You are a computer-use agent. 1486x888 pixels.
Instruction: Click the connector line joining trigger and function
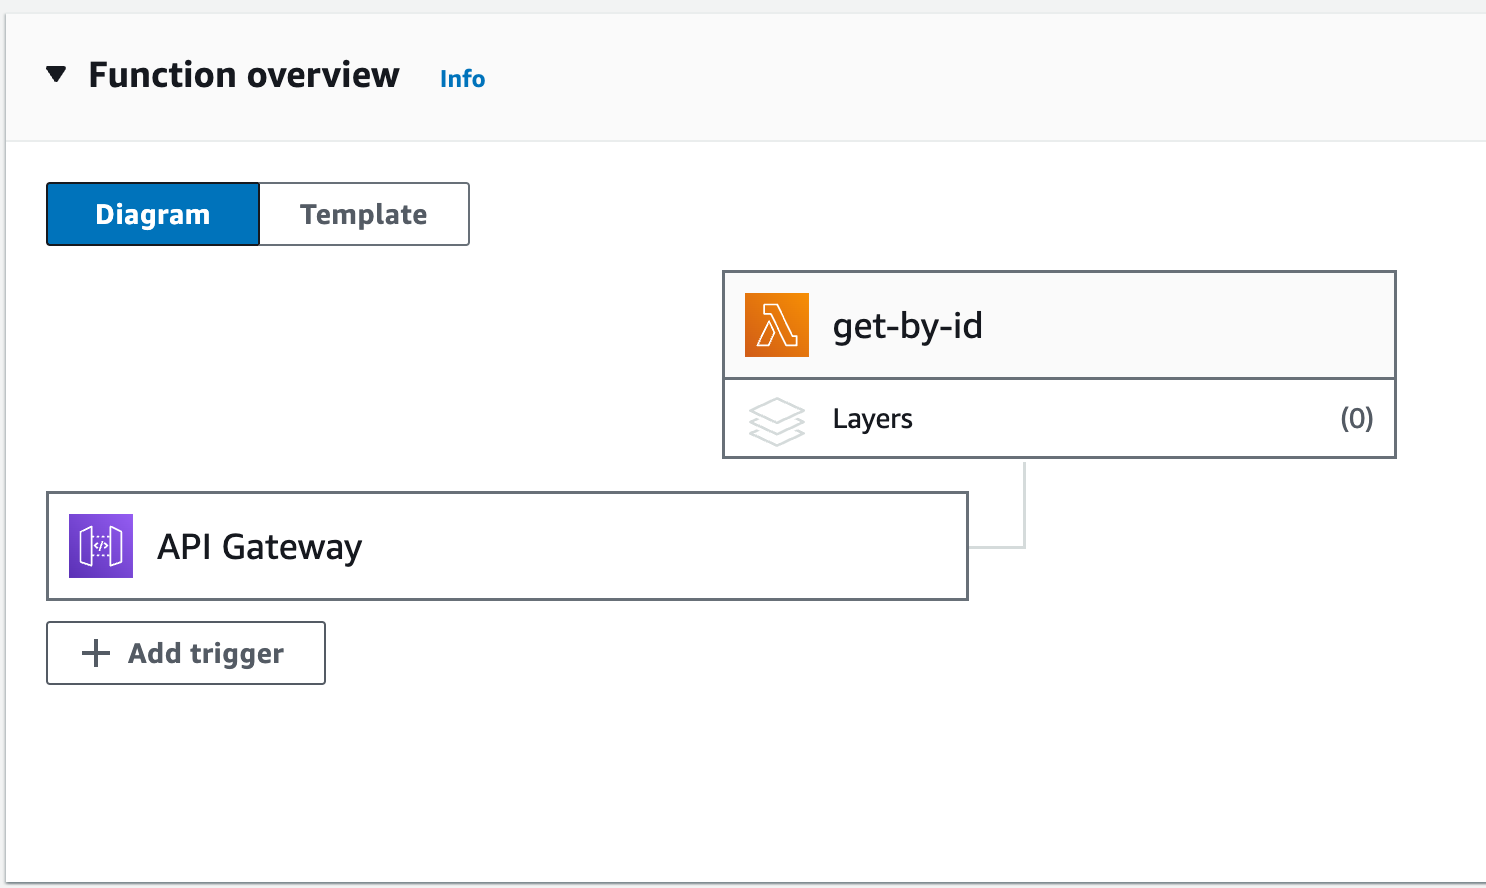pyautogui.click(x=1024, y=510)
